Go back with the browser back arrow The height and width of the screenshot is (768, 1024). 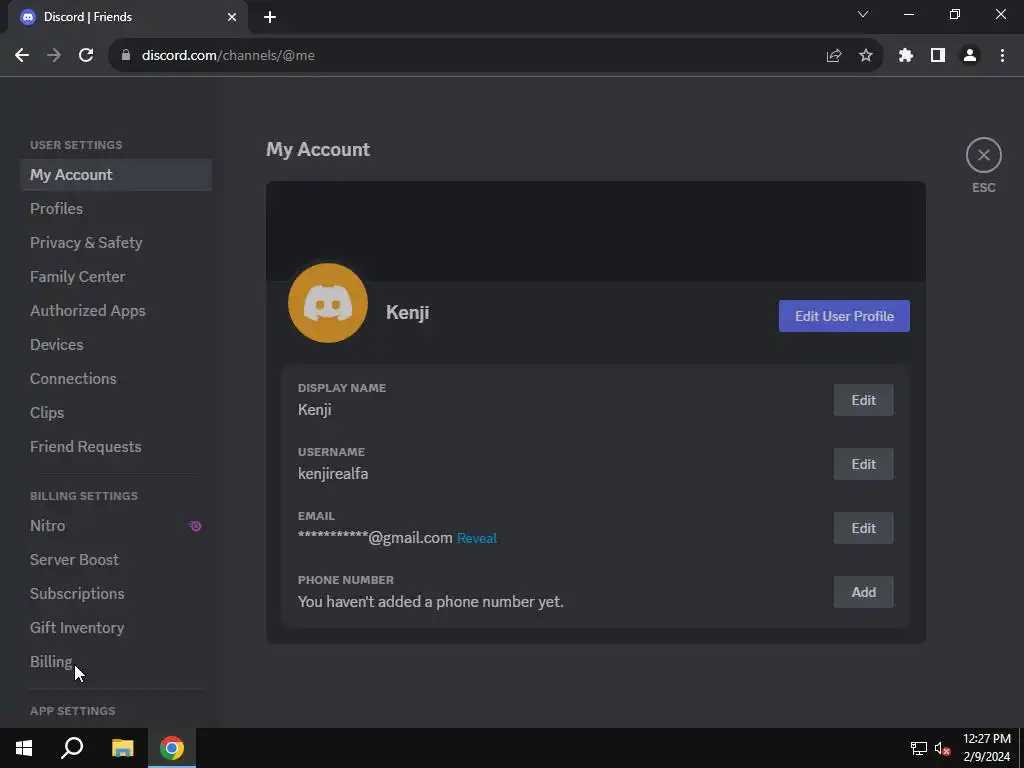click(22, 56)
